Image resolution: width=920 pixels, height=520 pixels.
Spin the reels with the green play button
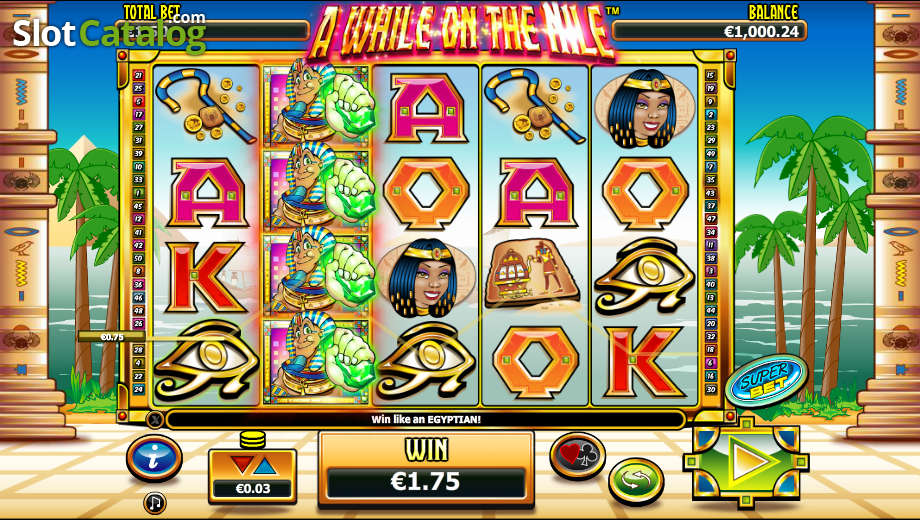click(x=746, y=461)
